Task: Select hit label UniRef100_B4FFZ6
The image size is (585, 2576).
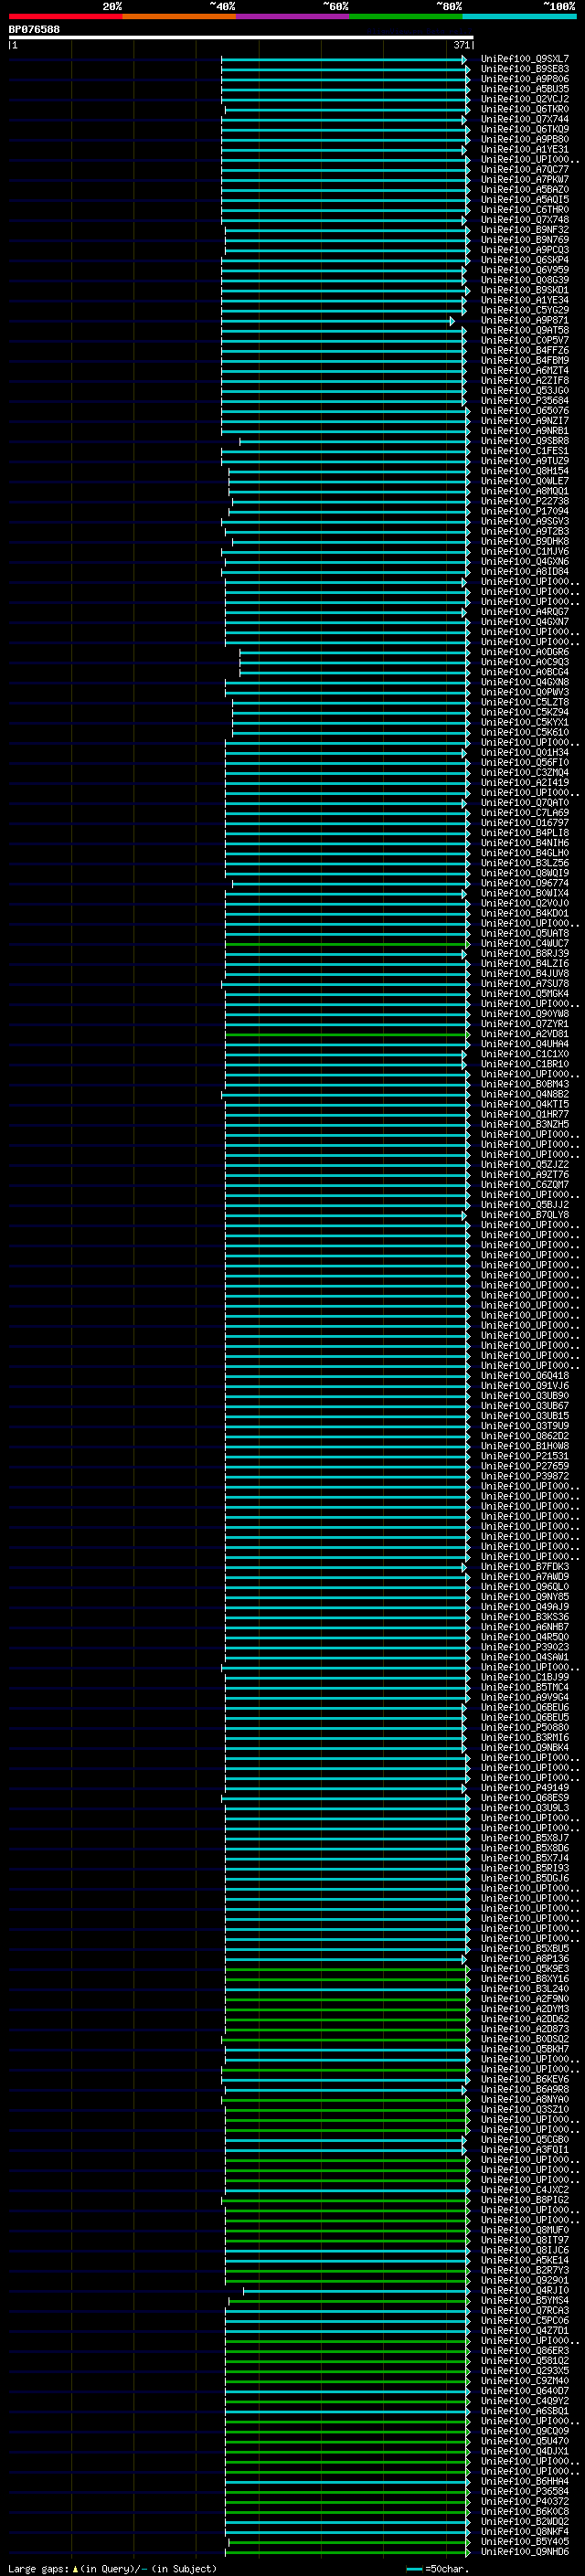Action: (x=524, y=350)
